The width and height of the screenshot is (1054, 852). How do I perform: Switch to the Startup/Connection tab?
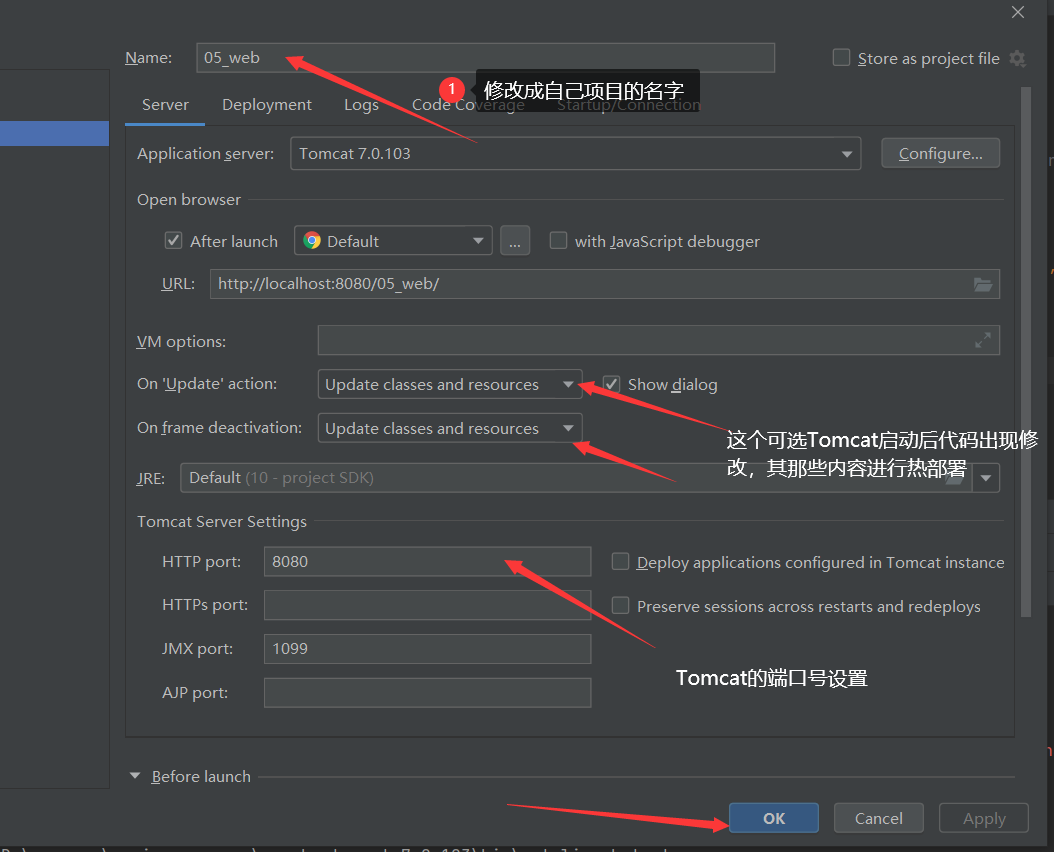pos(629,105)
